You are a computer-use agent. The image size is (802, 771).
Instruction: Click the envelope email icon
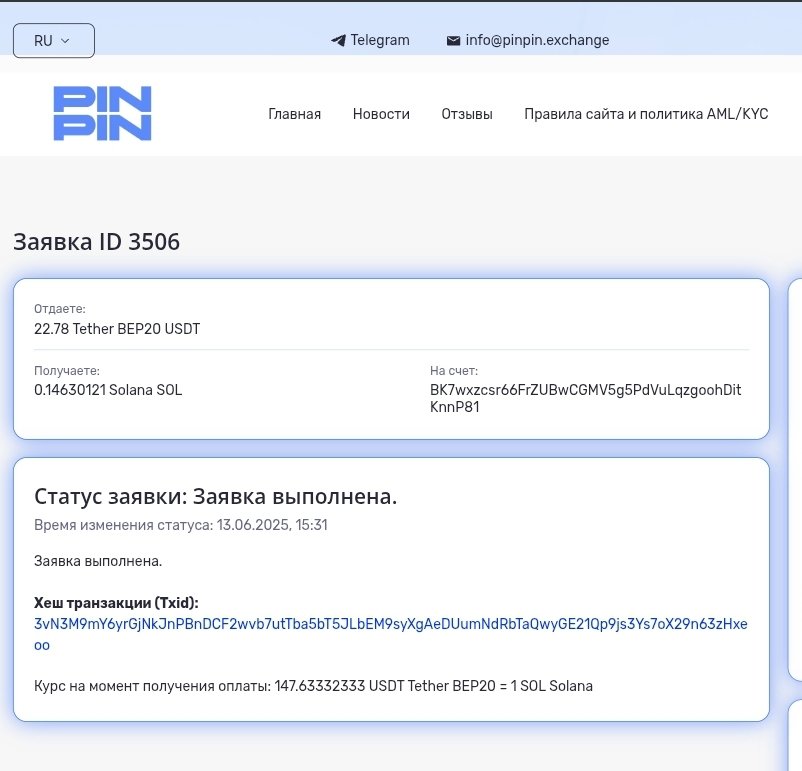(x=453, y=41)
